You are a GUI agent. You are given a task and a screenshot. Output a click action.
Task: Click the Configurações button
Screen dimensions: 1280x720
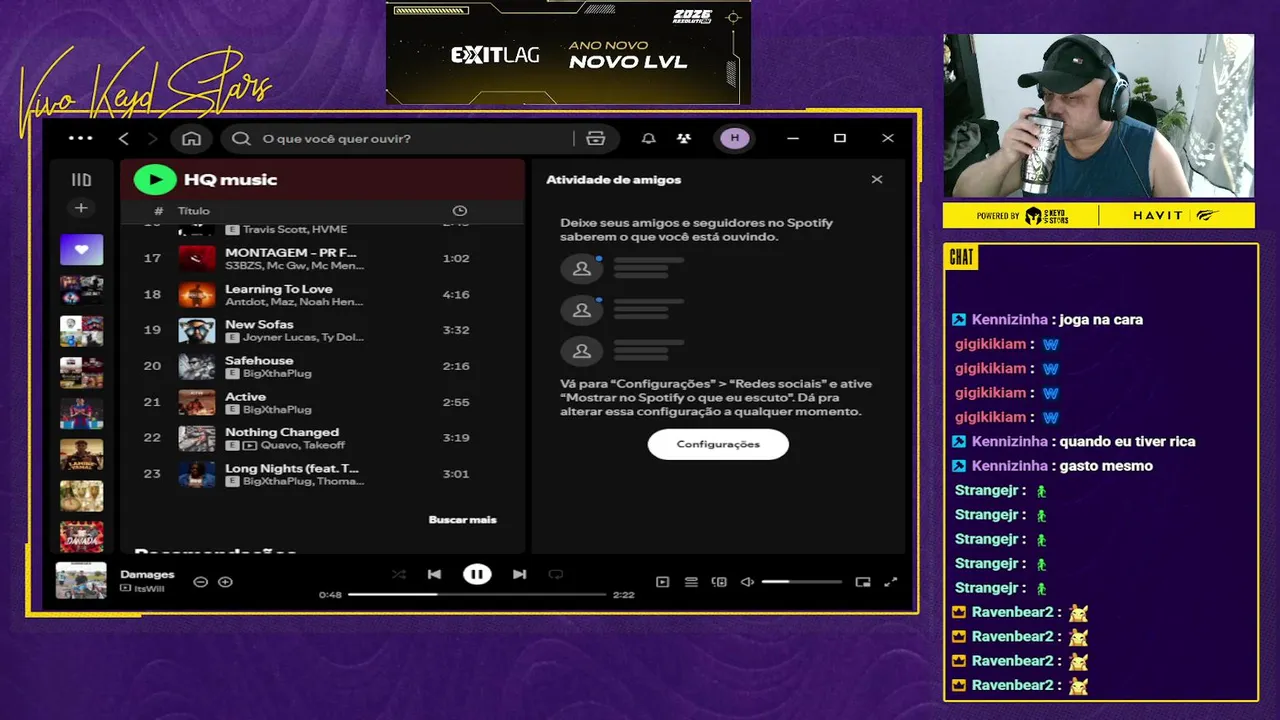point(718,444)
